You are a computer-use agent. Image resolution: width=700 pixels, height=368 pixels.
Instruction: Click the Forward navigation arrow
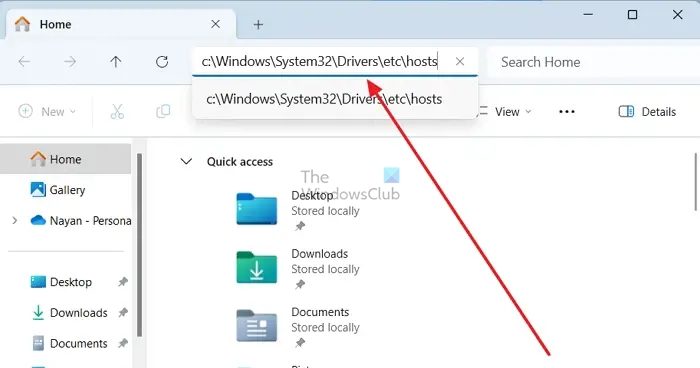click(x=70, y=62)
